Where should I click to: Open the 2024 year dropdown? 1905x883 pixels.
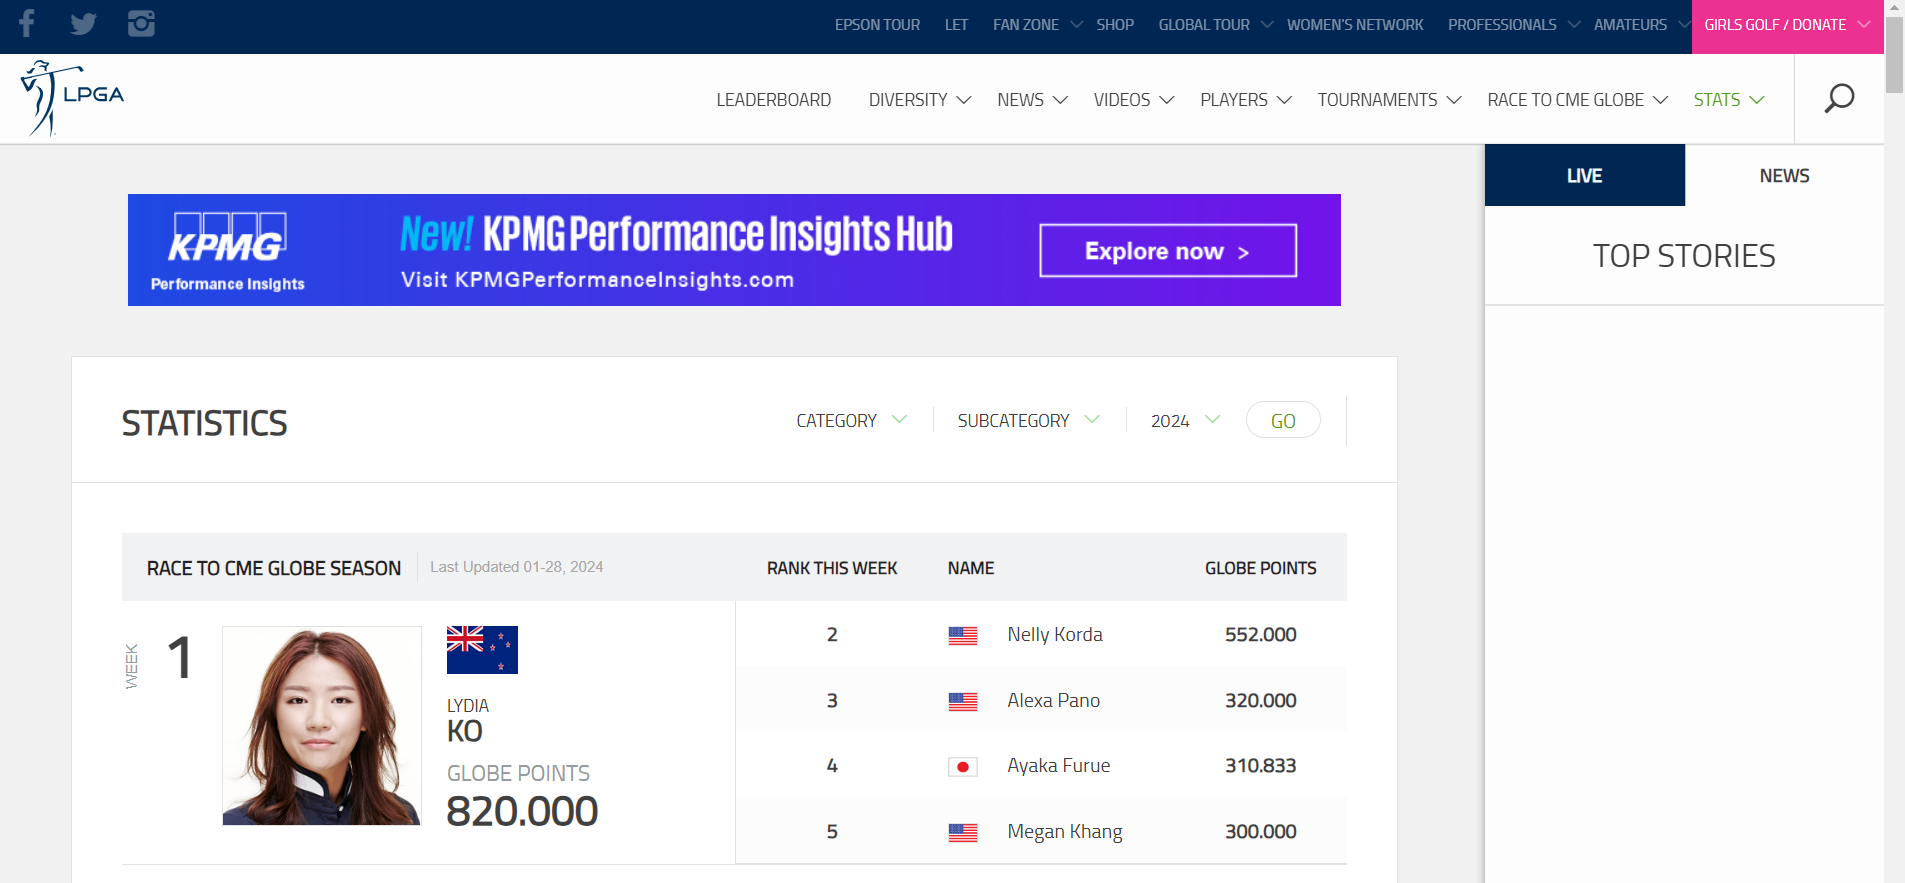tap(1185, 421)
